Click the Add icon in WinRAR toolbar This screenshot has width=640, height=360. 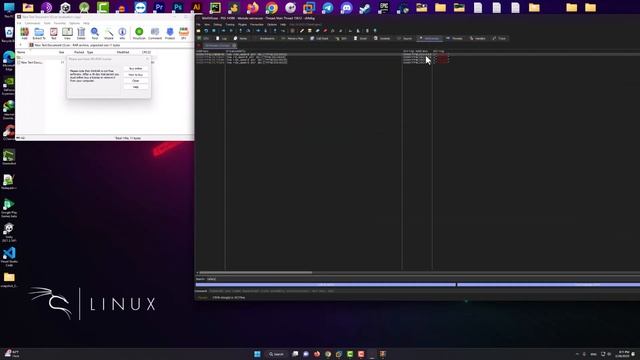pyautogui.click(x=24, y=33)
